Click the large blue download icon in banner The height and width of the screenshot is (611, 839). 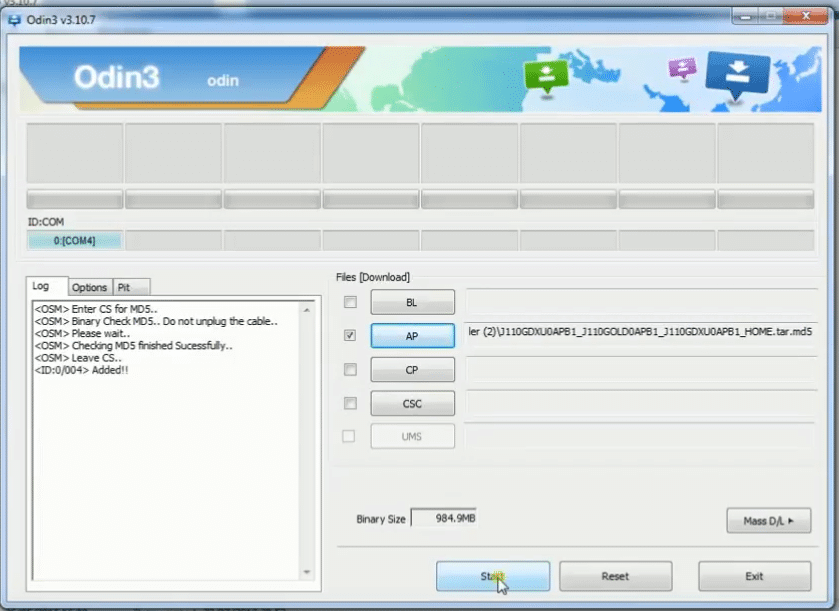tap(738, 75)
